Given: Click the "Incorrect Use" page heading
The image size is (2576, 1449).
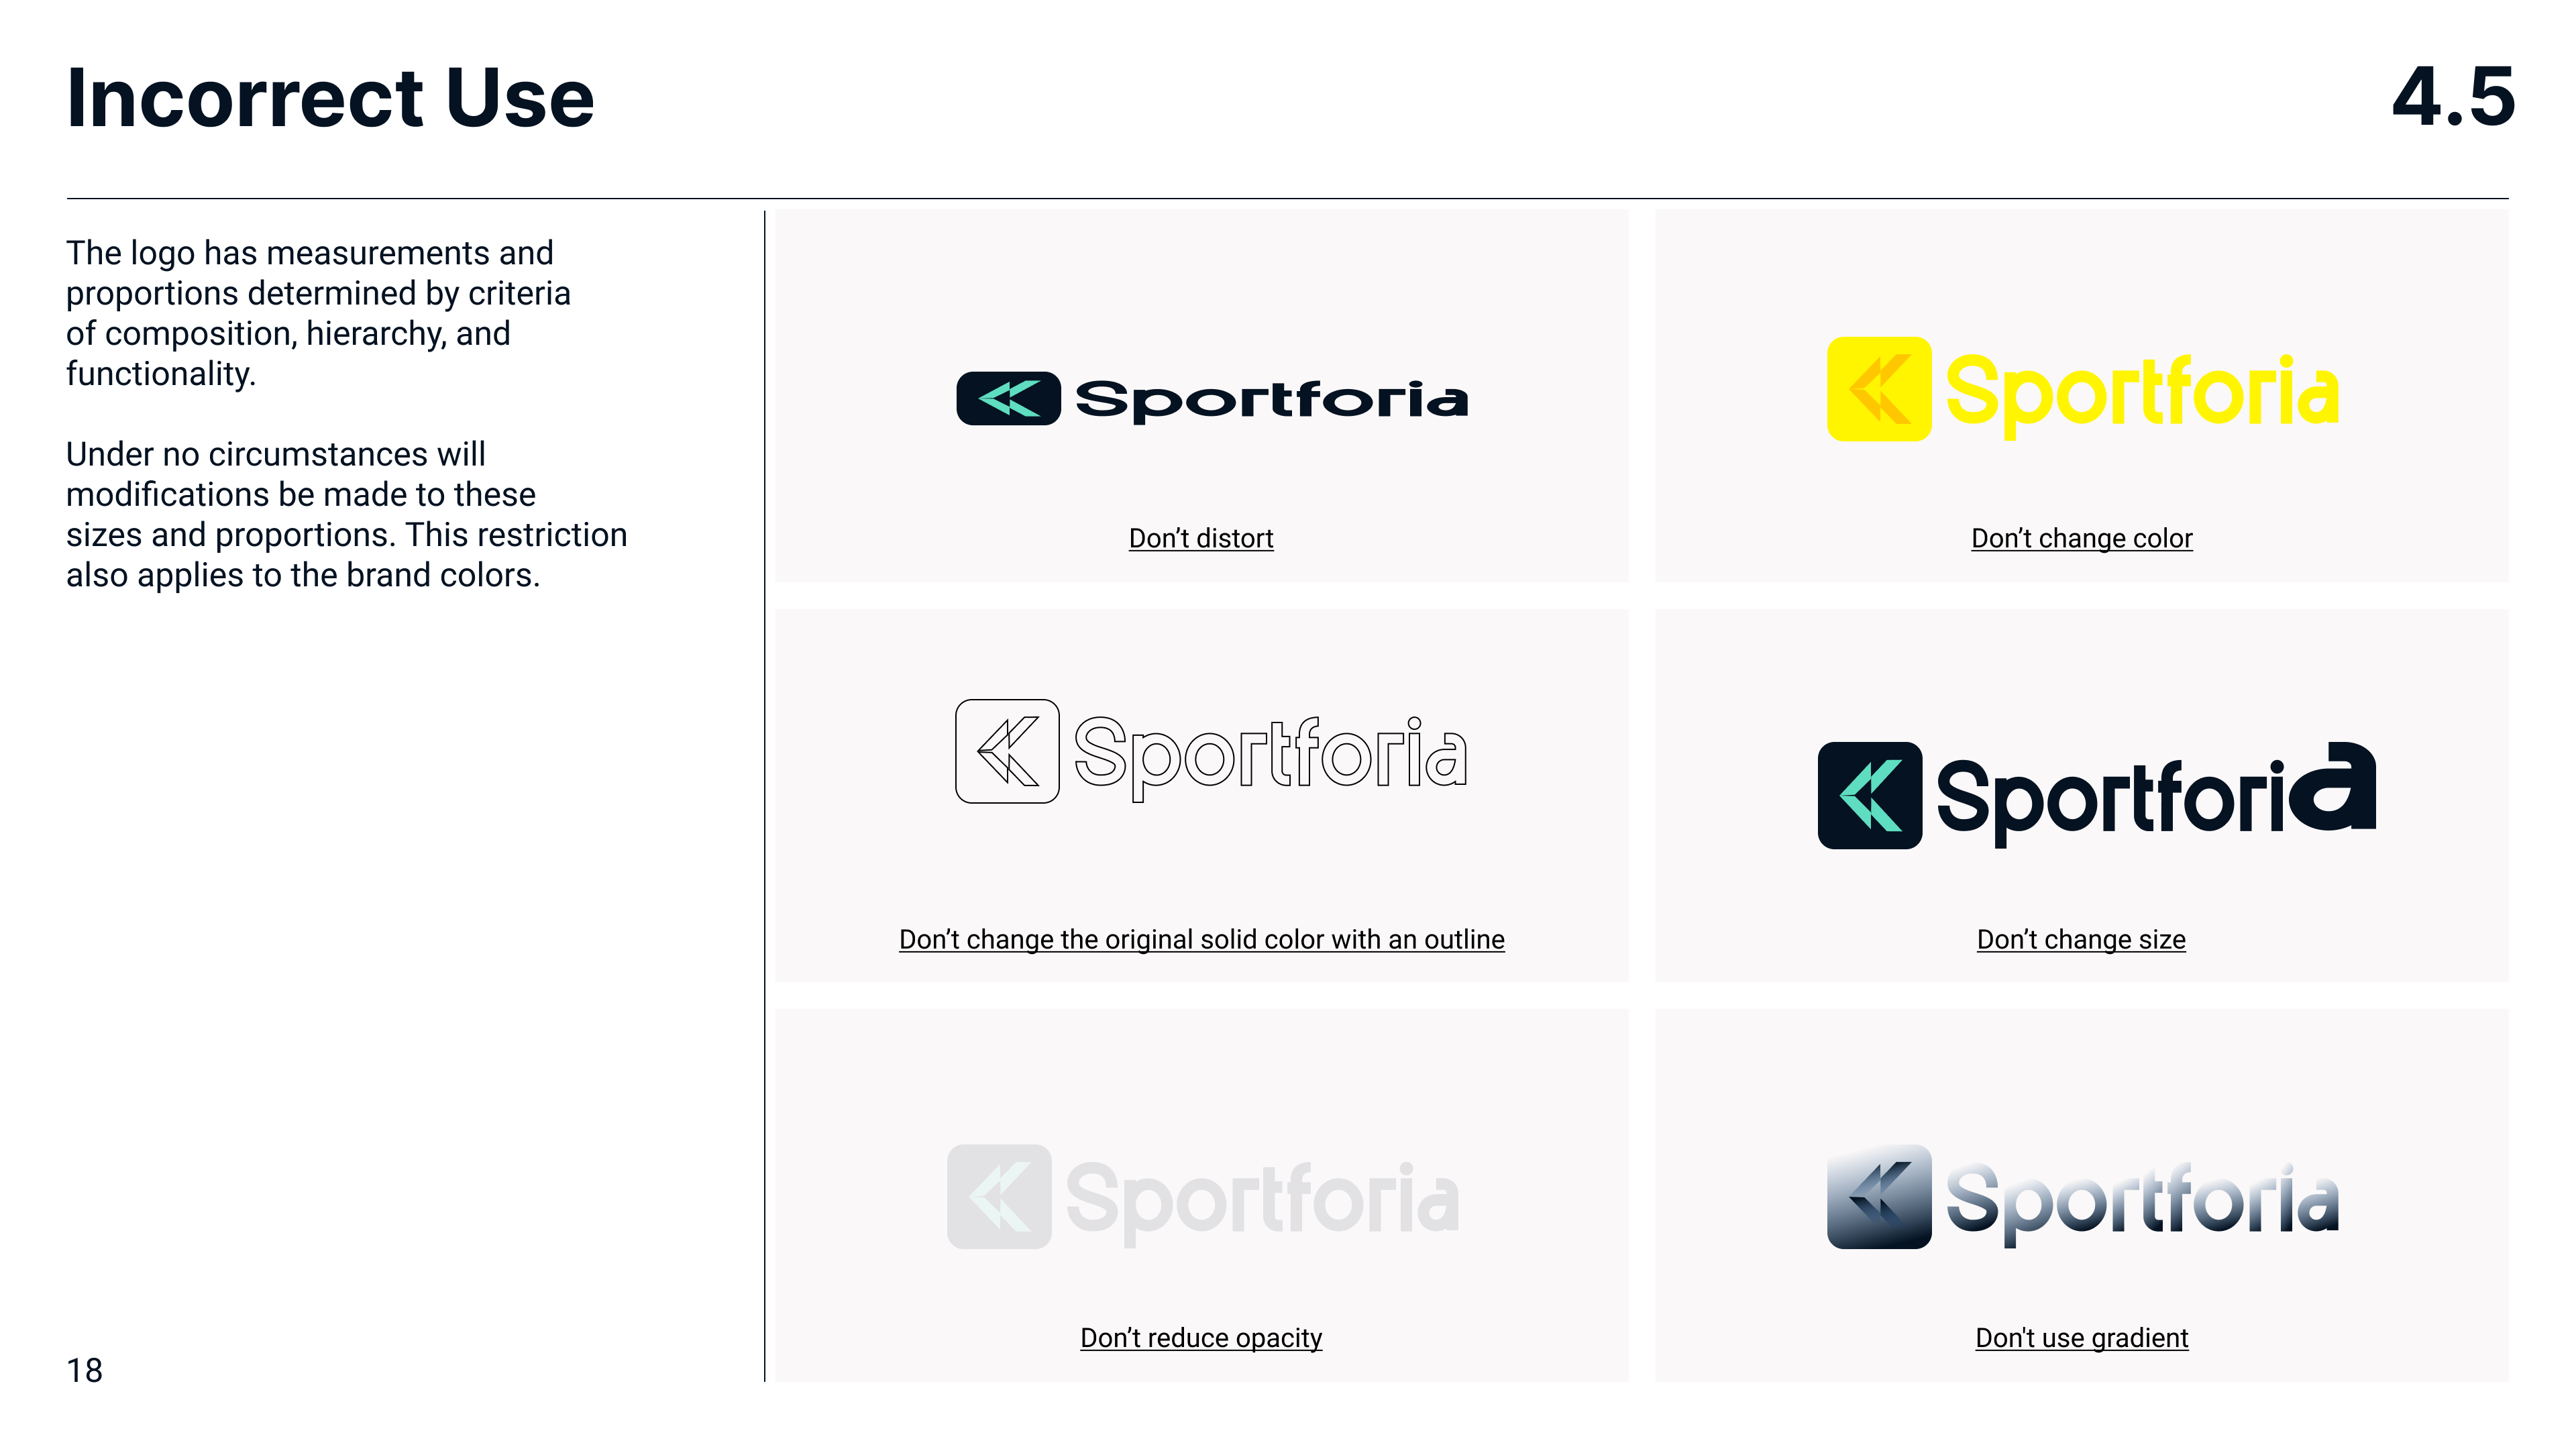Looking at the screenshot, I should pos(330,98).
